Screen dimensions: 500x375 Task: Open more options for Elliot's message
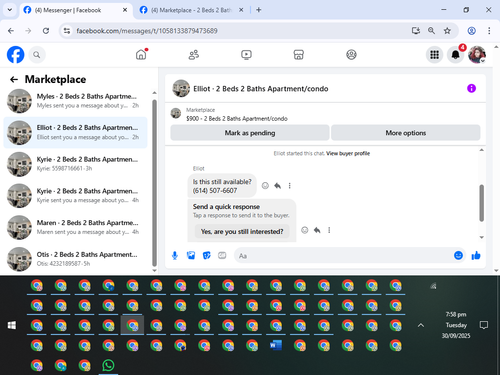pyautogui.click(x=289, y=186)
